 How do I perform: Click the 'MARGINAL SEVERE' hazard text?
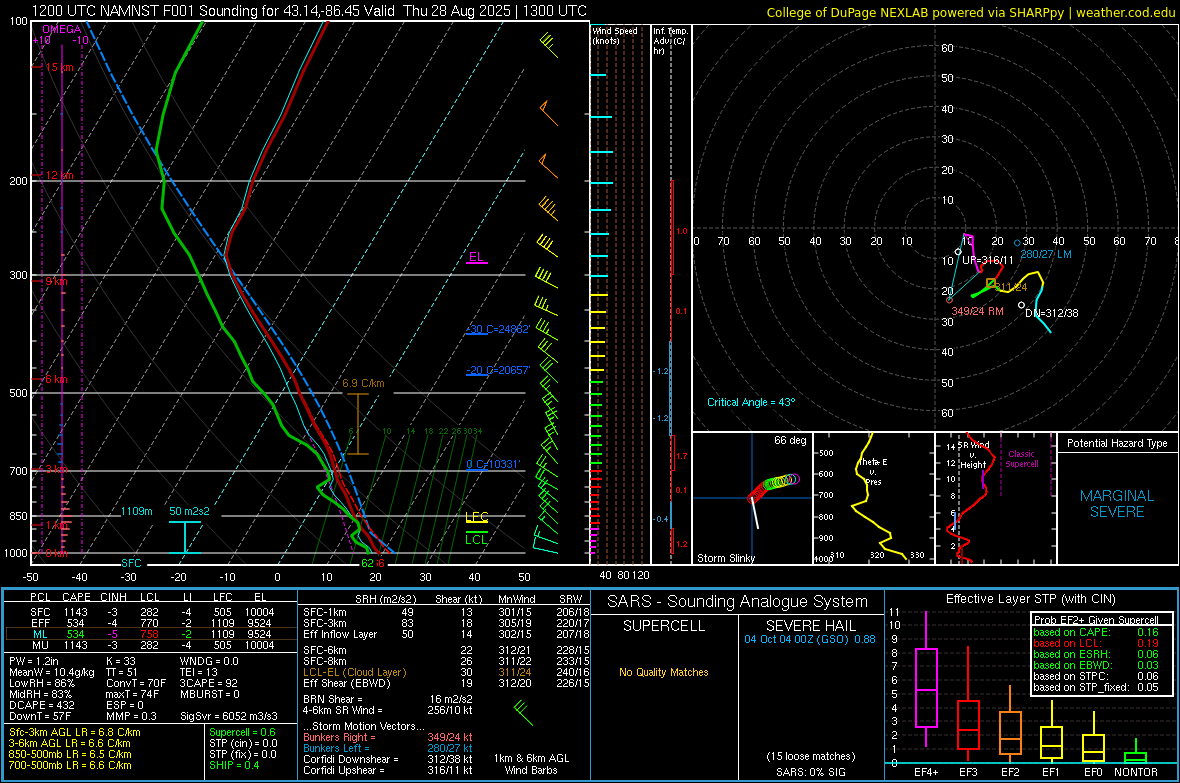(x=1117, y=504)
